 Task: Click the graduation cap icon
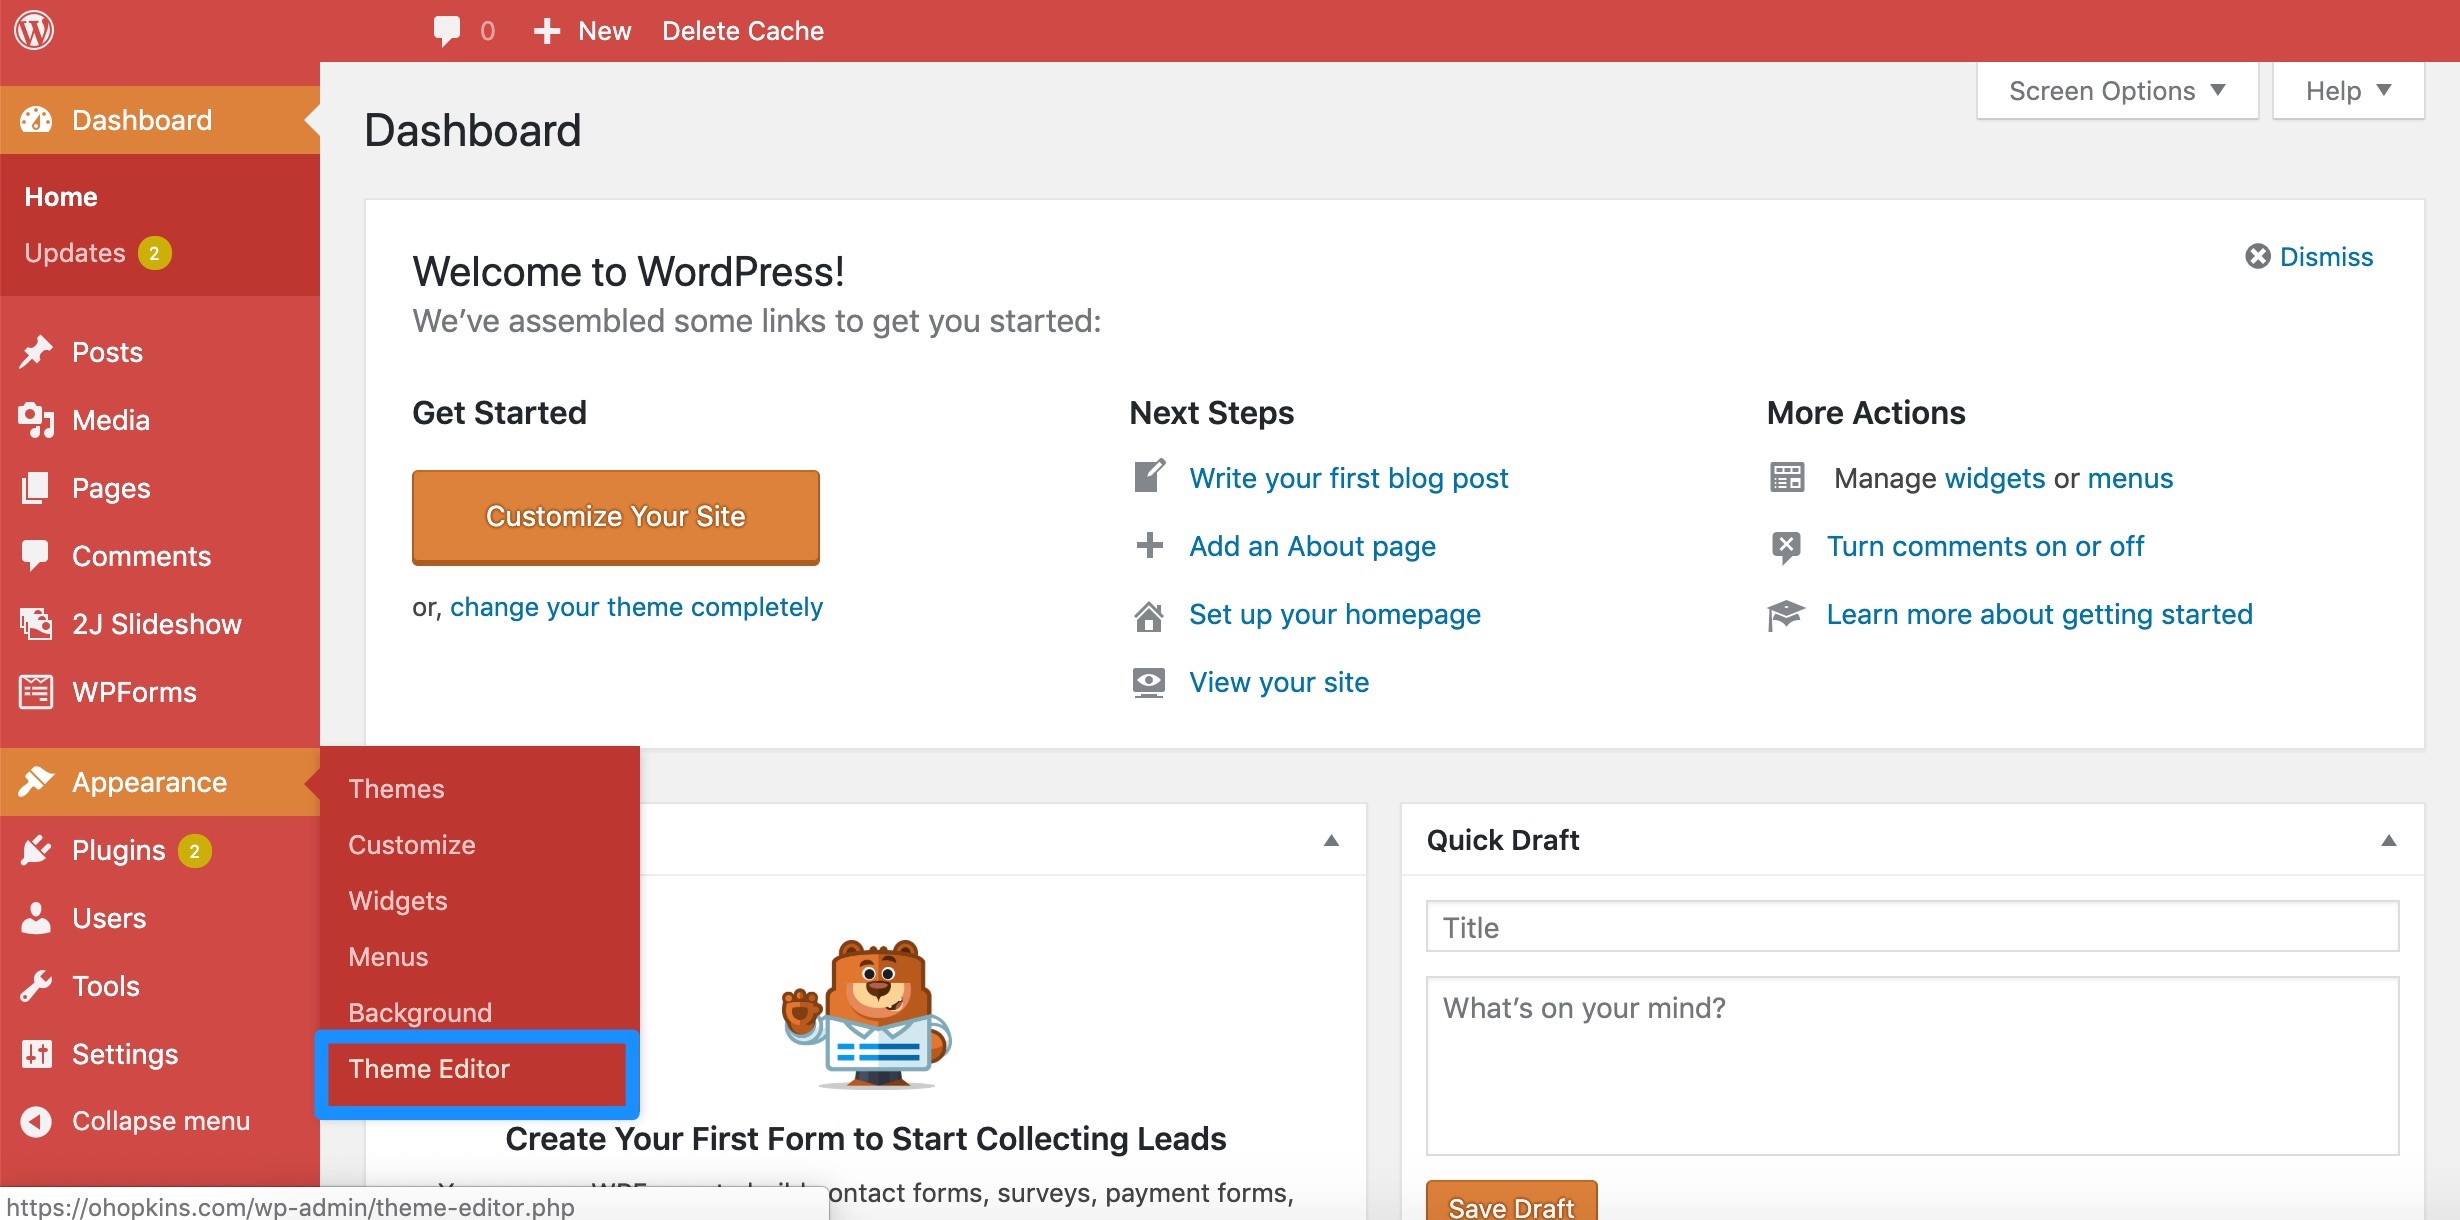tap(1786, 615)
